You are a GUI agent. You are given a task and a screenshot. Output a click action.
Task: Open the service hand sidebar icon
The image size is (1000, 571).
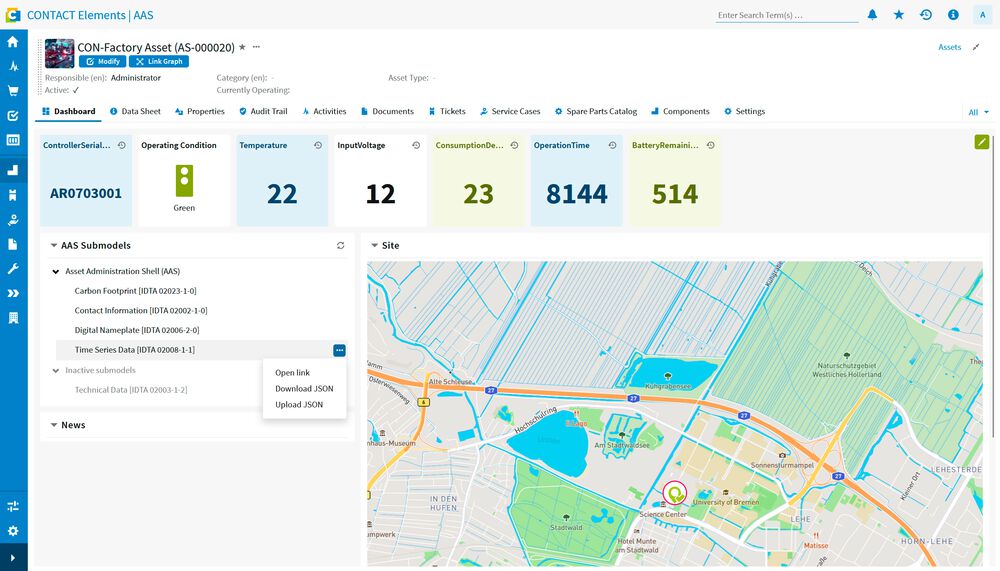13,220
